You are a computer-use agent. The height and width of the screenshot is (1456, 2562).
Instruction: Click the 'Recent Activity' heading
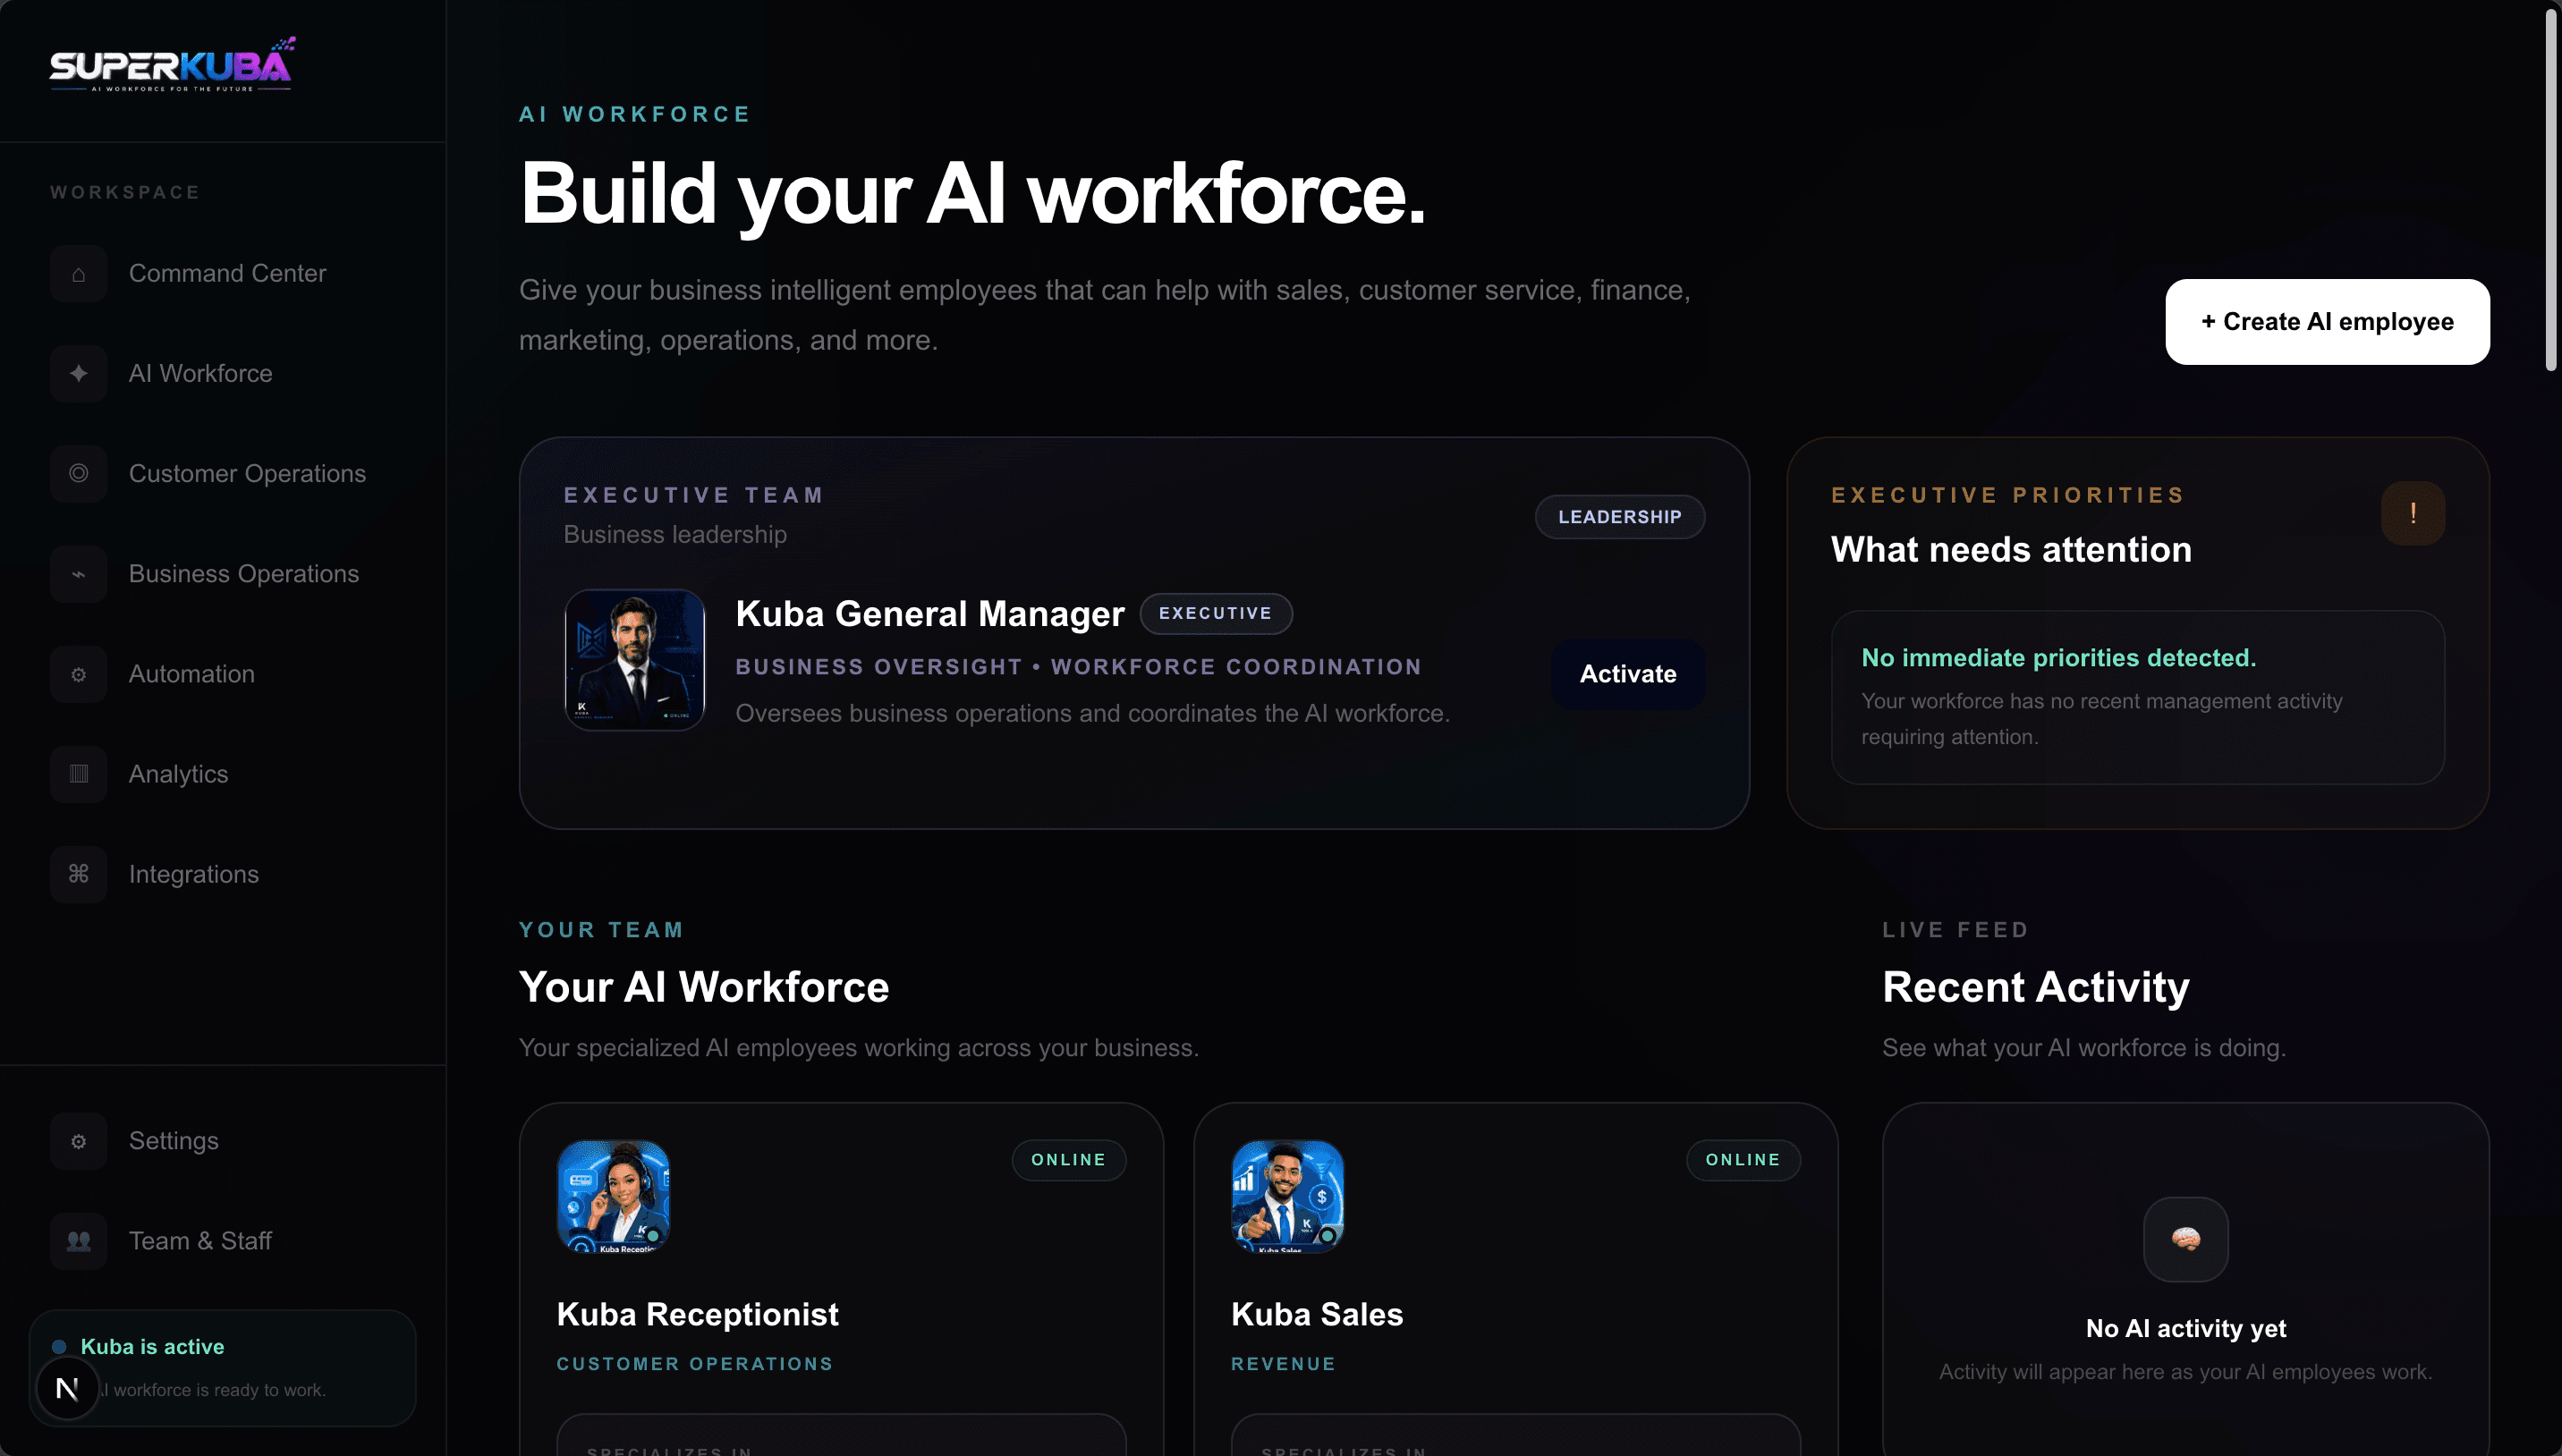2035,987
